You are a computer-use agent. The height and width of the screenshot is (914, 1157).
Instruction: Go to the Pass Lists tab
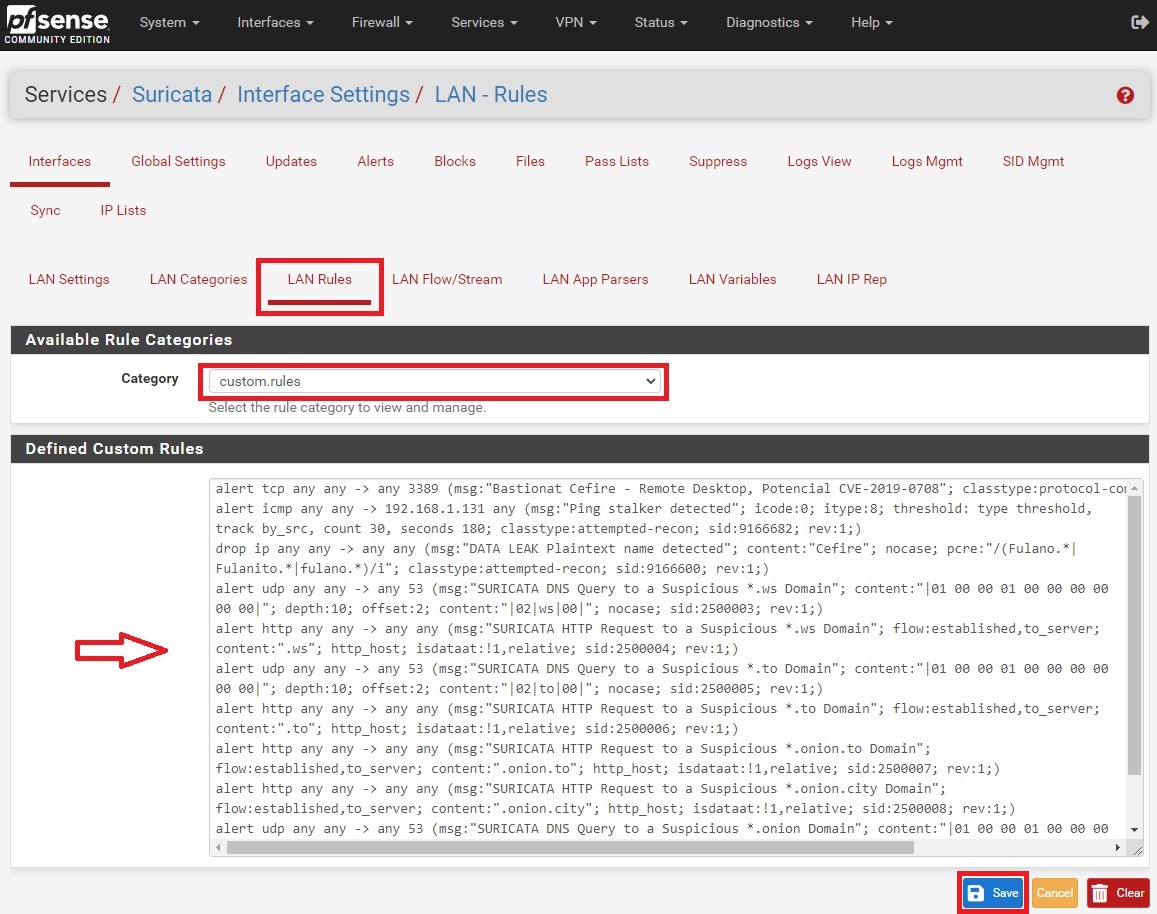tap(616, 162)
